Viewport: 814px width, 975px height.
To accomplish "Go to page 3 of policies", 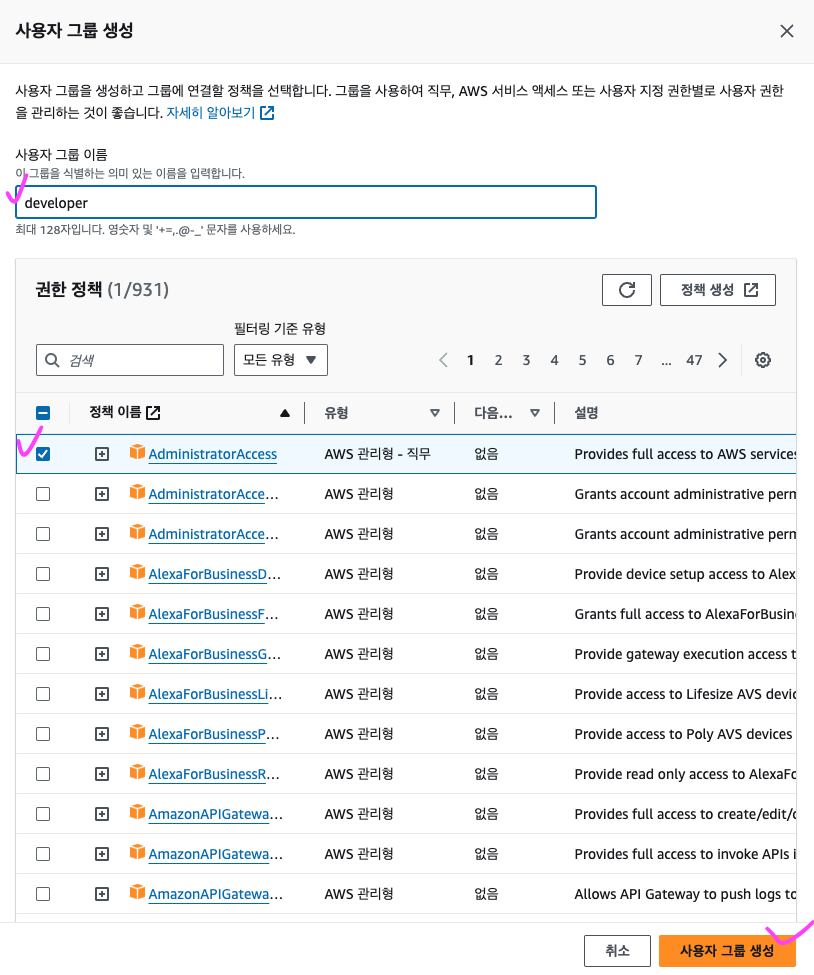I will (526, 360).
